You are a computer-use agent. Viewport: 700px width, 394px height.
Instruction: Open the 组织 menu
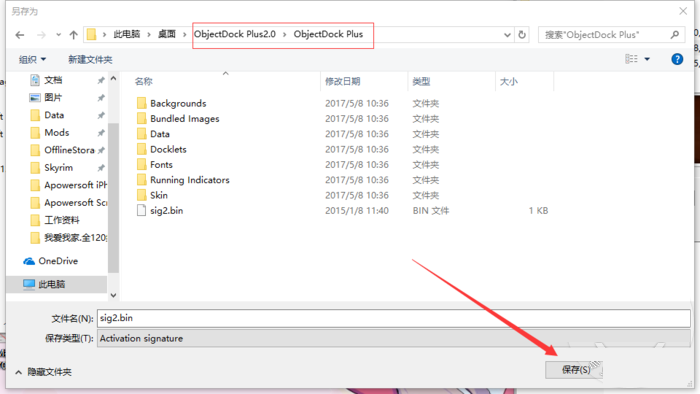(x=32, y=59)
